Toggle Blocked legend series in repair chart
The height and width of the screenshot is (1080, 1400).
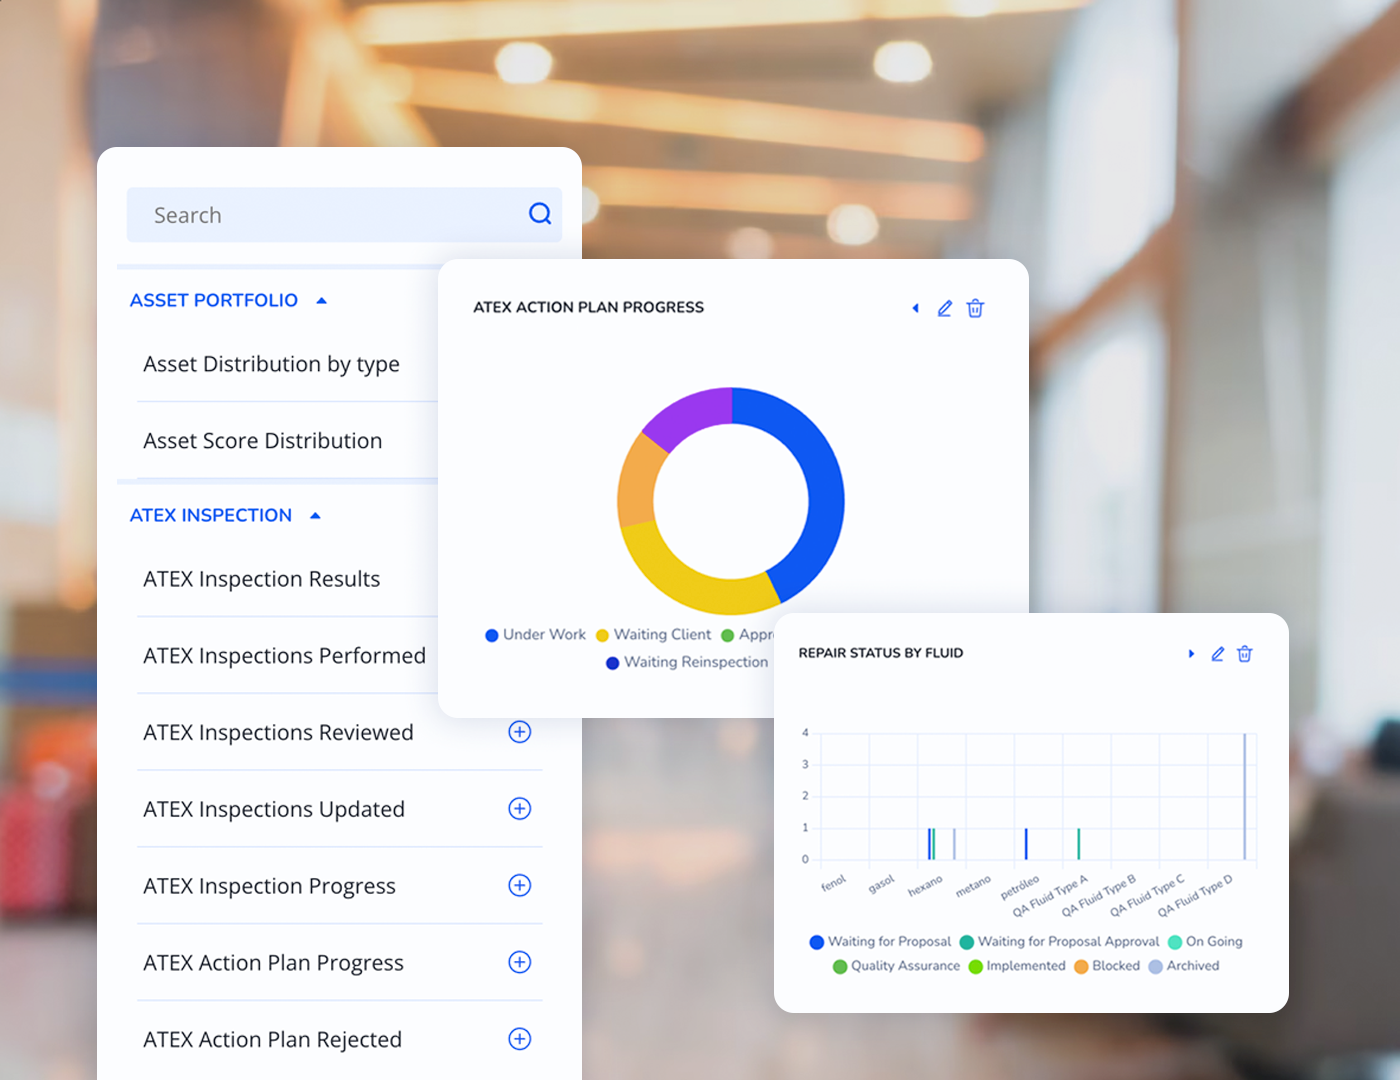click(1107, 966)
